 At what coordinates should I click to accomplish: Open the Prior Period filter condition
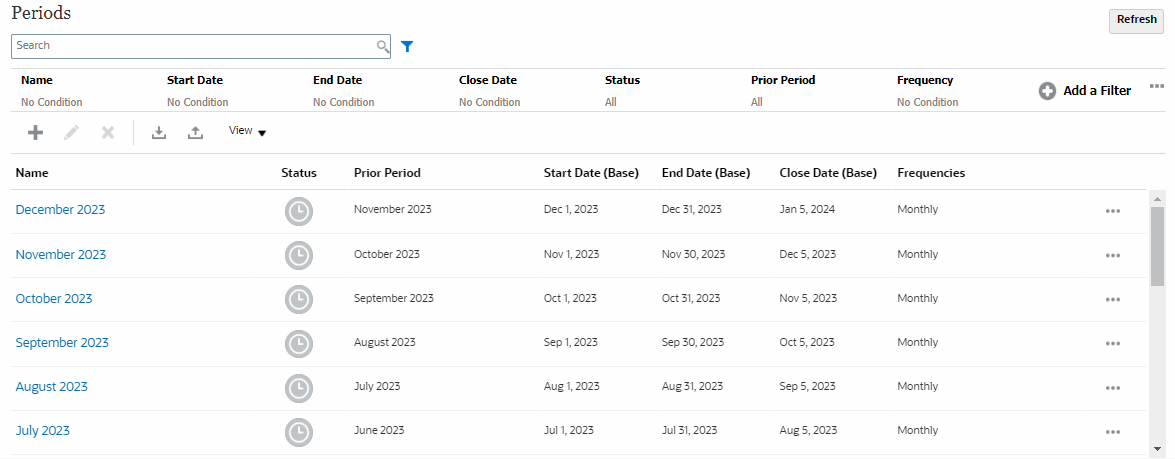coord(757,102)
